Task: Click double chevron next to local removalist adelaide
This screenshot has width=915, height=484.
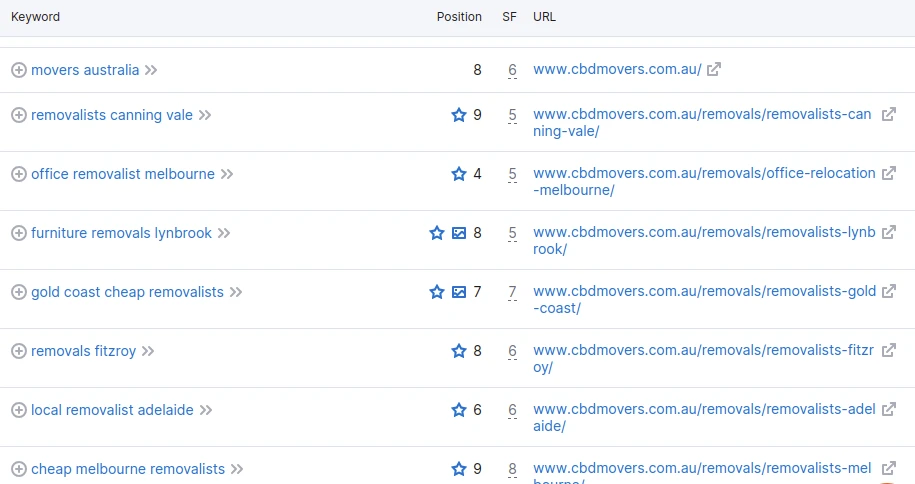Action: coord(206,410)
